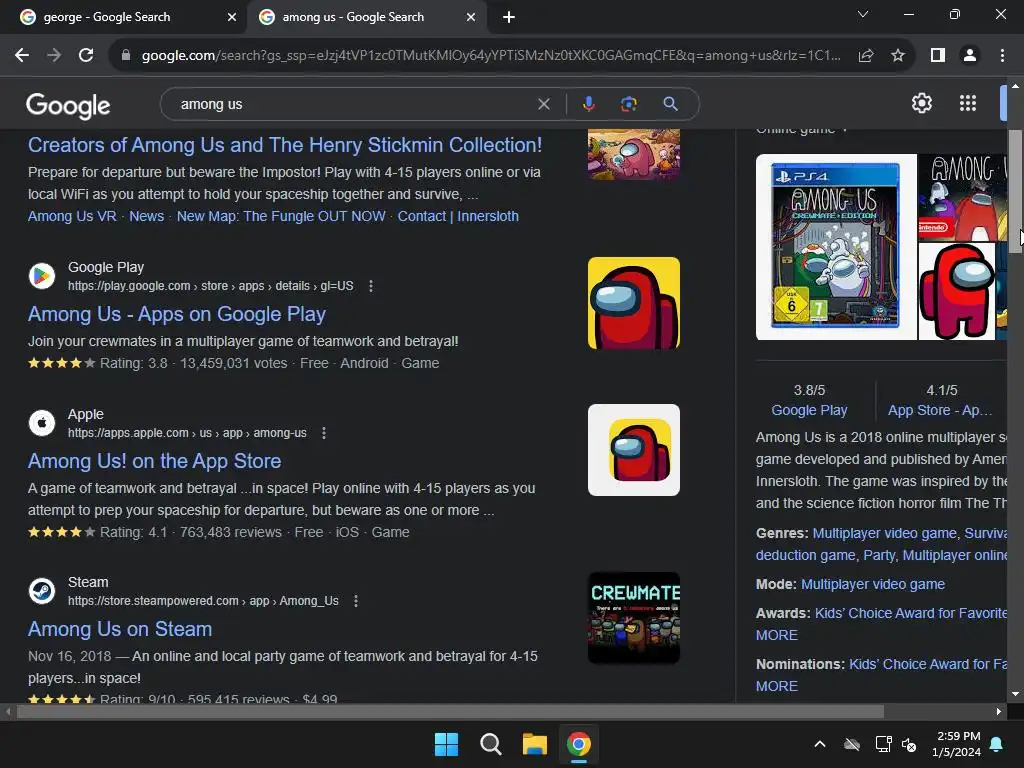Image resolution: width=1024 pixels, height=768 pixels.
Task: Open the red crewmate image in knowledge panel
Action: coord(957,291)
